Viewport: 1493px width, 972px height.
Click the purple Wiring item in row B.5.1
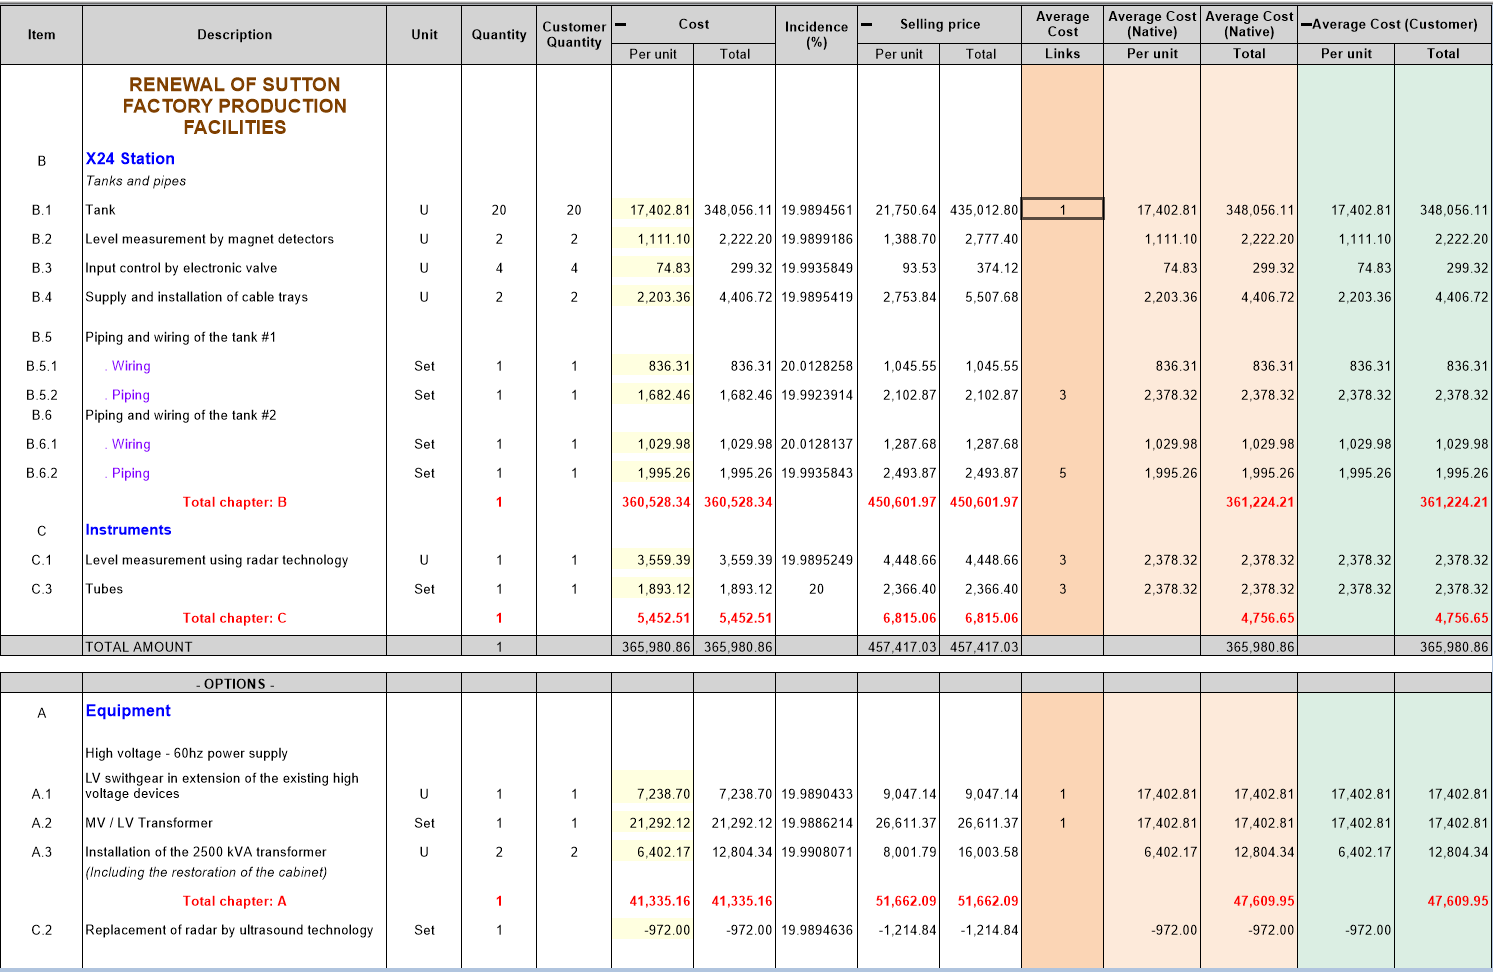click(131, 366)
